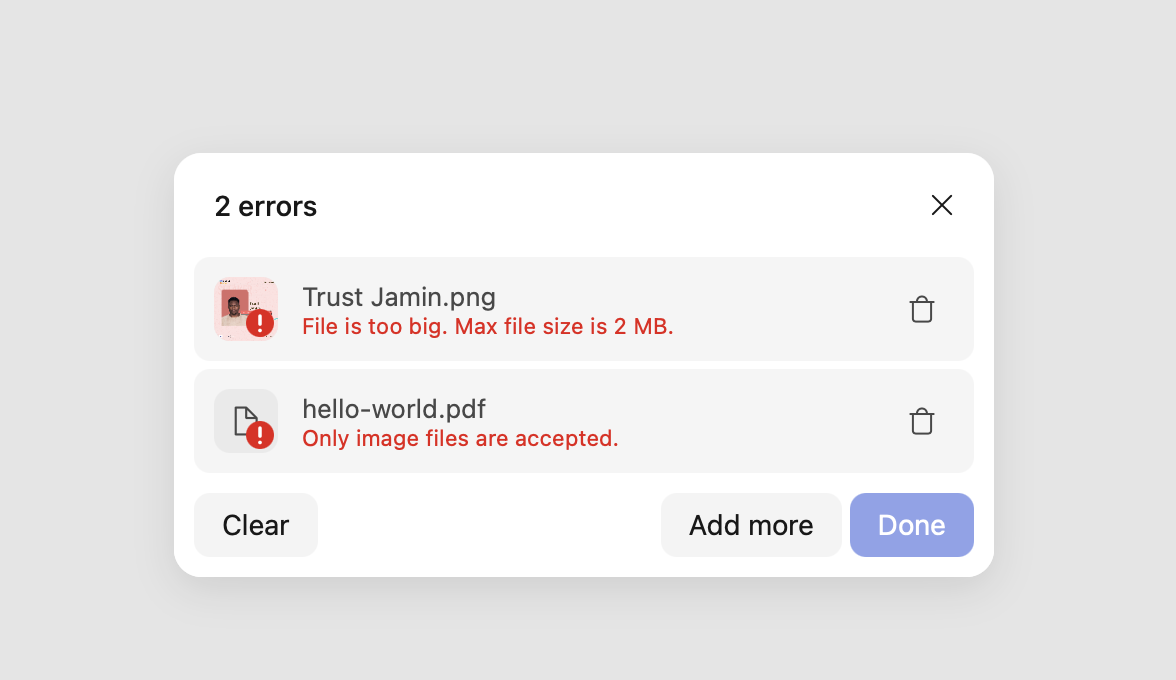Click the error badge on Trust Jamin.png thumbnail
Image resolution: width=1176 pixels, height=680 pixels.
260,324
